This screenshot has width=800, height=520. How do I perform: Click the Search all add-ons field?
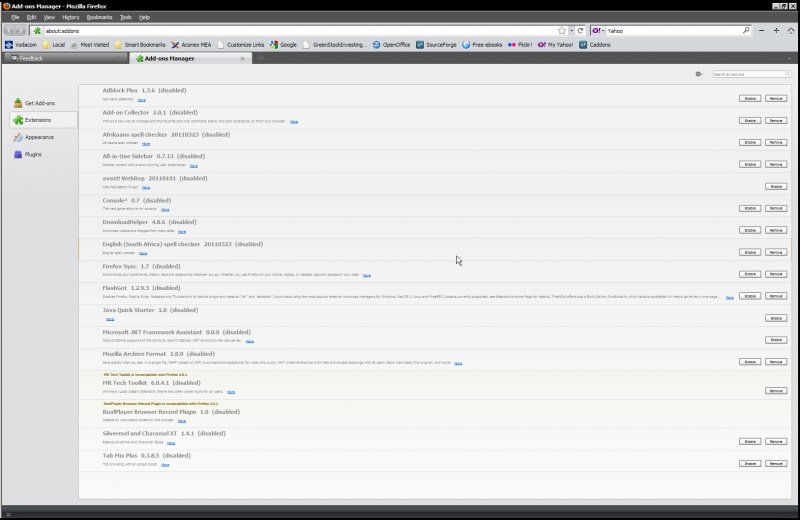point(752,75)
